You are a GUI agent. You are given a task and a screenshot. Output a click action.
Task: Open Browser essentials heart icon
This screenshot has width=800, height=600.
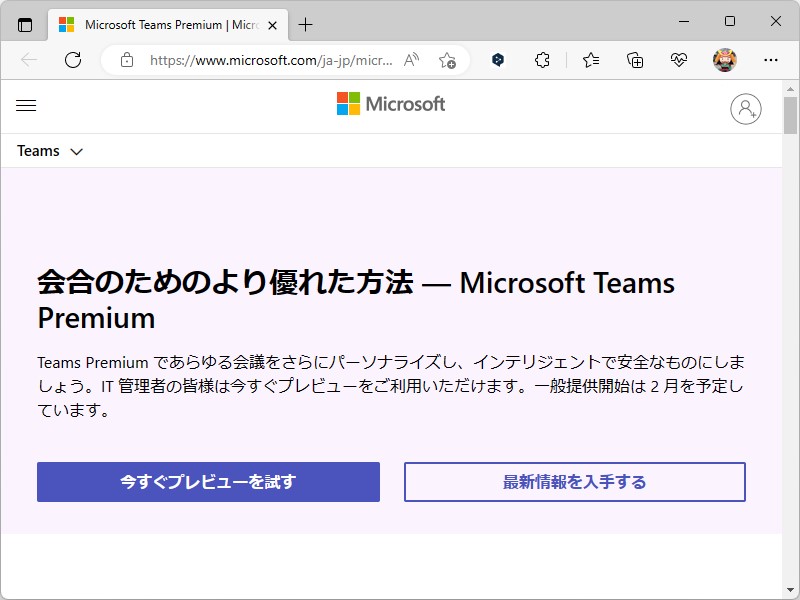click(x=679, y=60)
